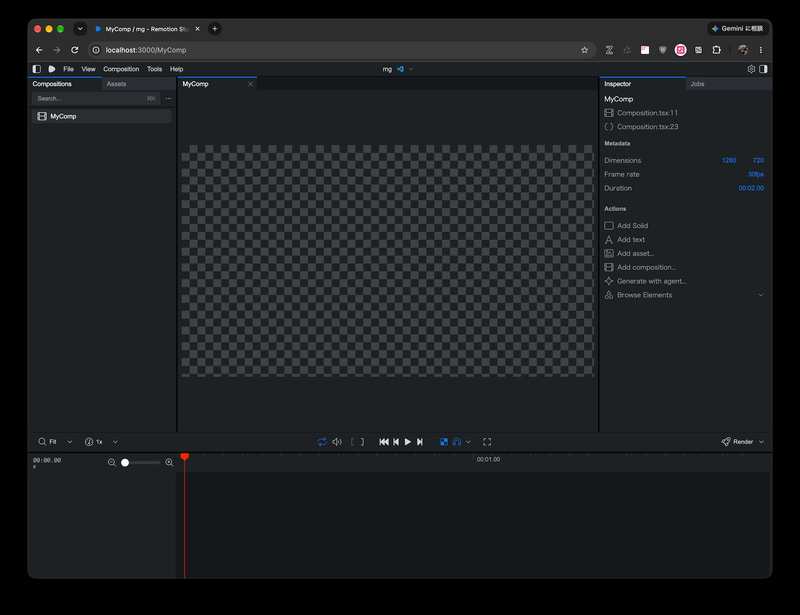Click Add asset... action
This screenshot has width=800, height=615.
pyautogui.click(x=635, y=253)
